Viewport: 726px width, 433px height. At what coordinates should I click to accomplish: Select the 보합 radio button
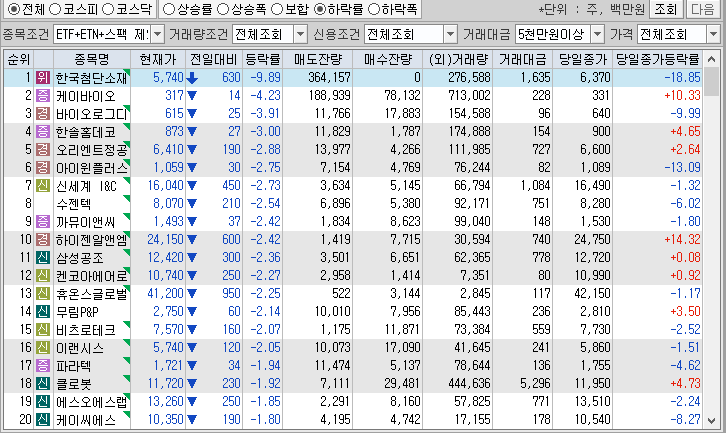click(x=276, y=9)
